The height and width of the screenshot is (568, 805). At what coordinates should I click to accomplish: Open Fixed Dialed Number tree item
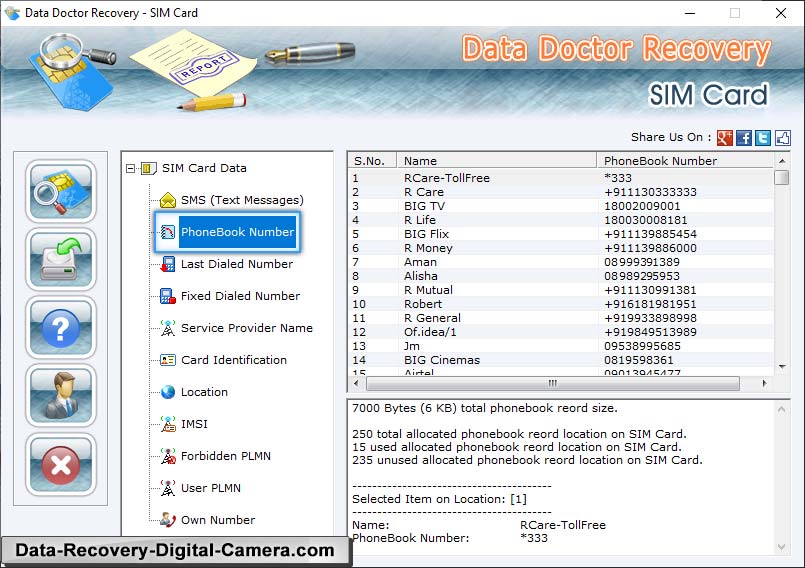click(x=240, y=296)
